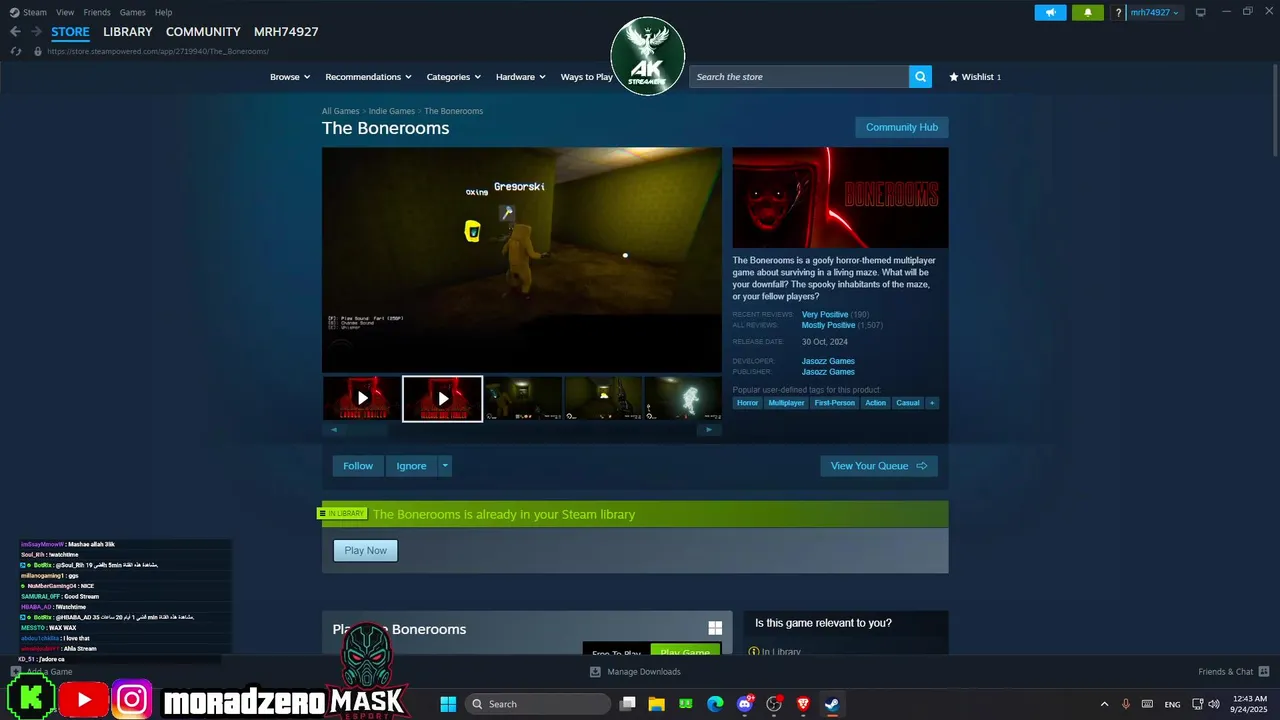Open the notifications bell icon

click(1088, 12)
